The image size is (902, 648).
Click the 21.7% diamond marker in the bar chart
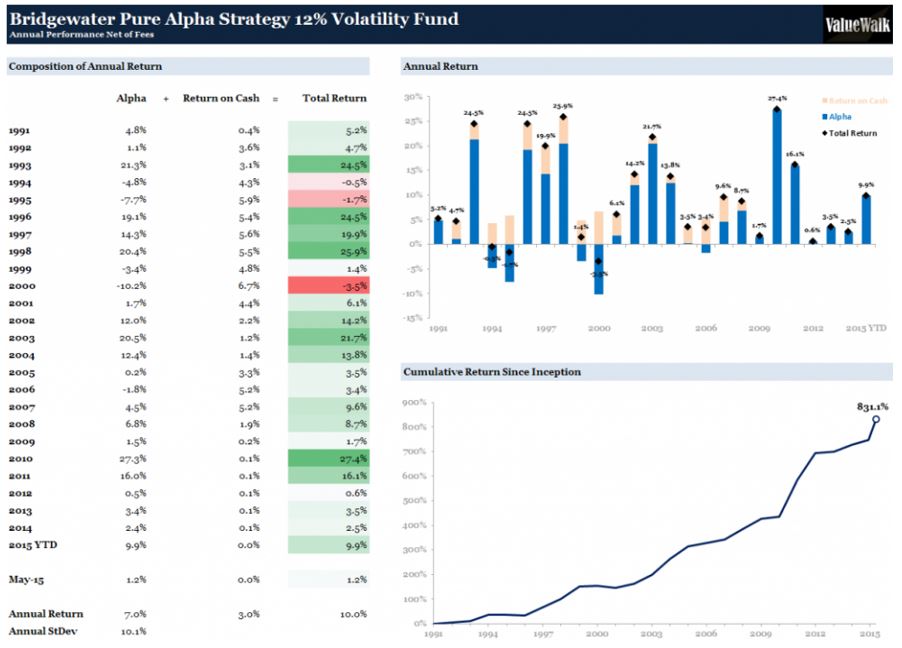pos(652,138)
